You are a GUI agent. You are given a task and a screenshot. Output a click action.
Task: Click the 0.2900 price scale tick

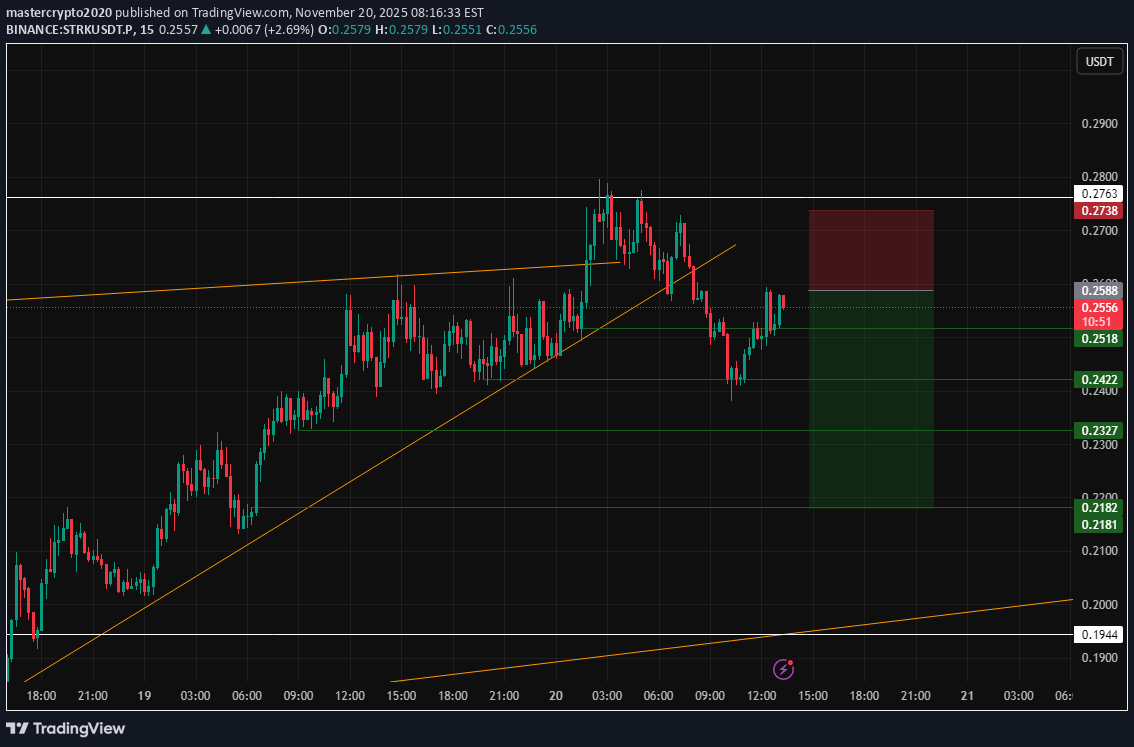pos(1099,125)
